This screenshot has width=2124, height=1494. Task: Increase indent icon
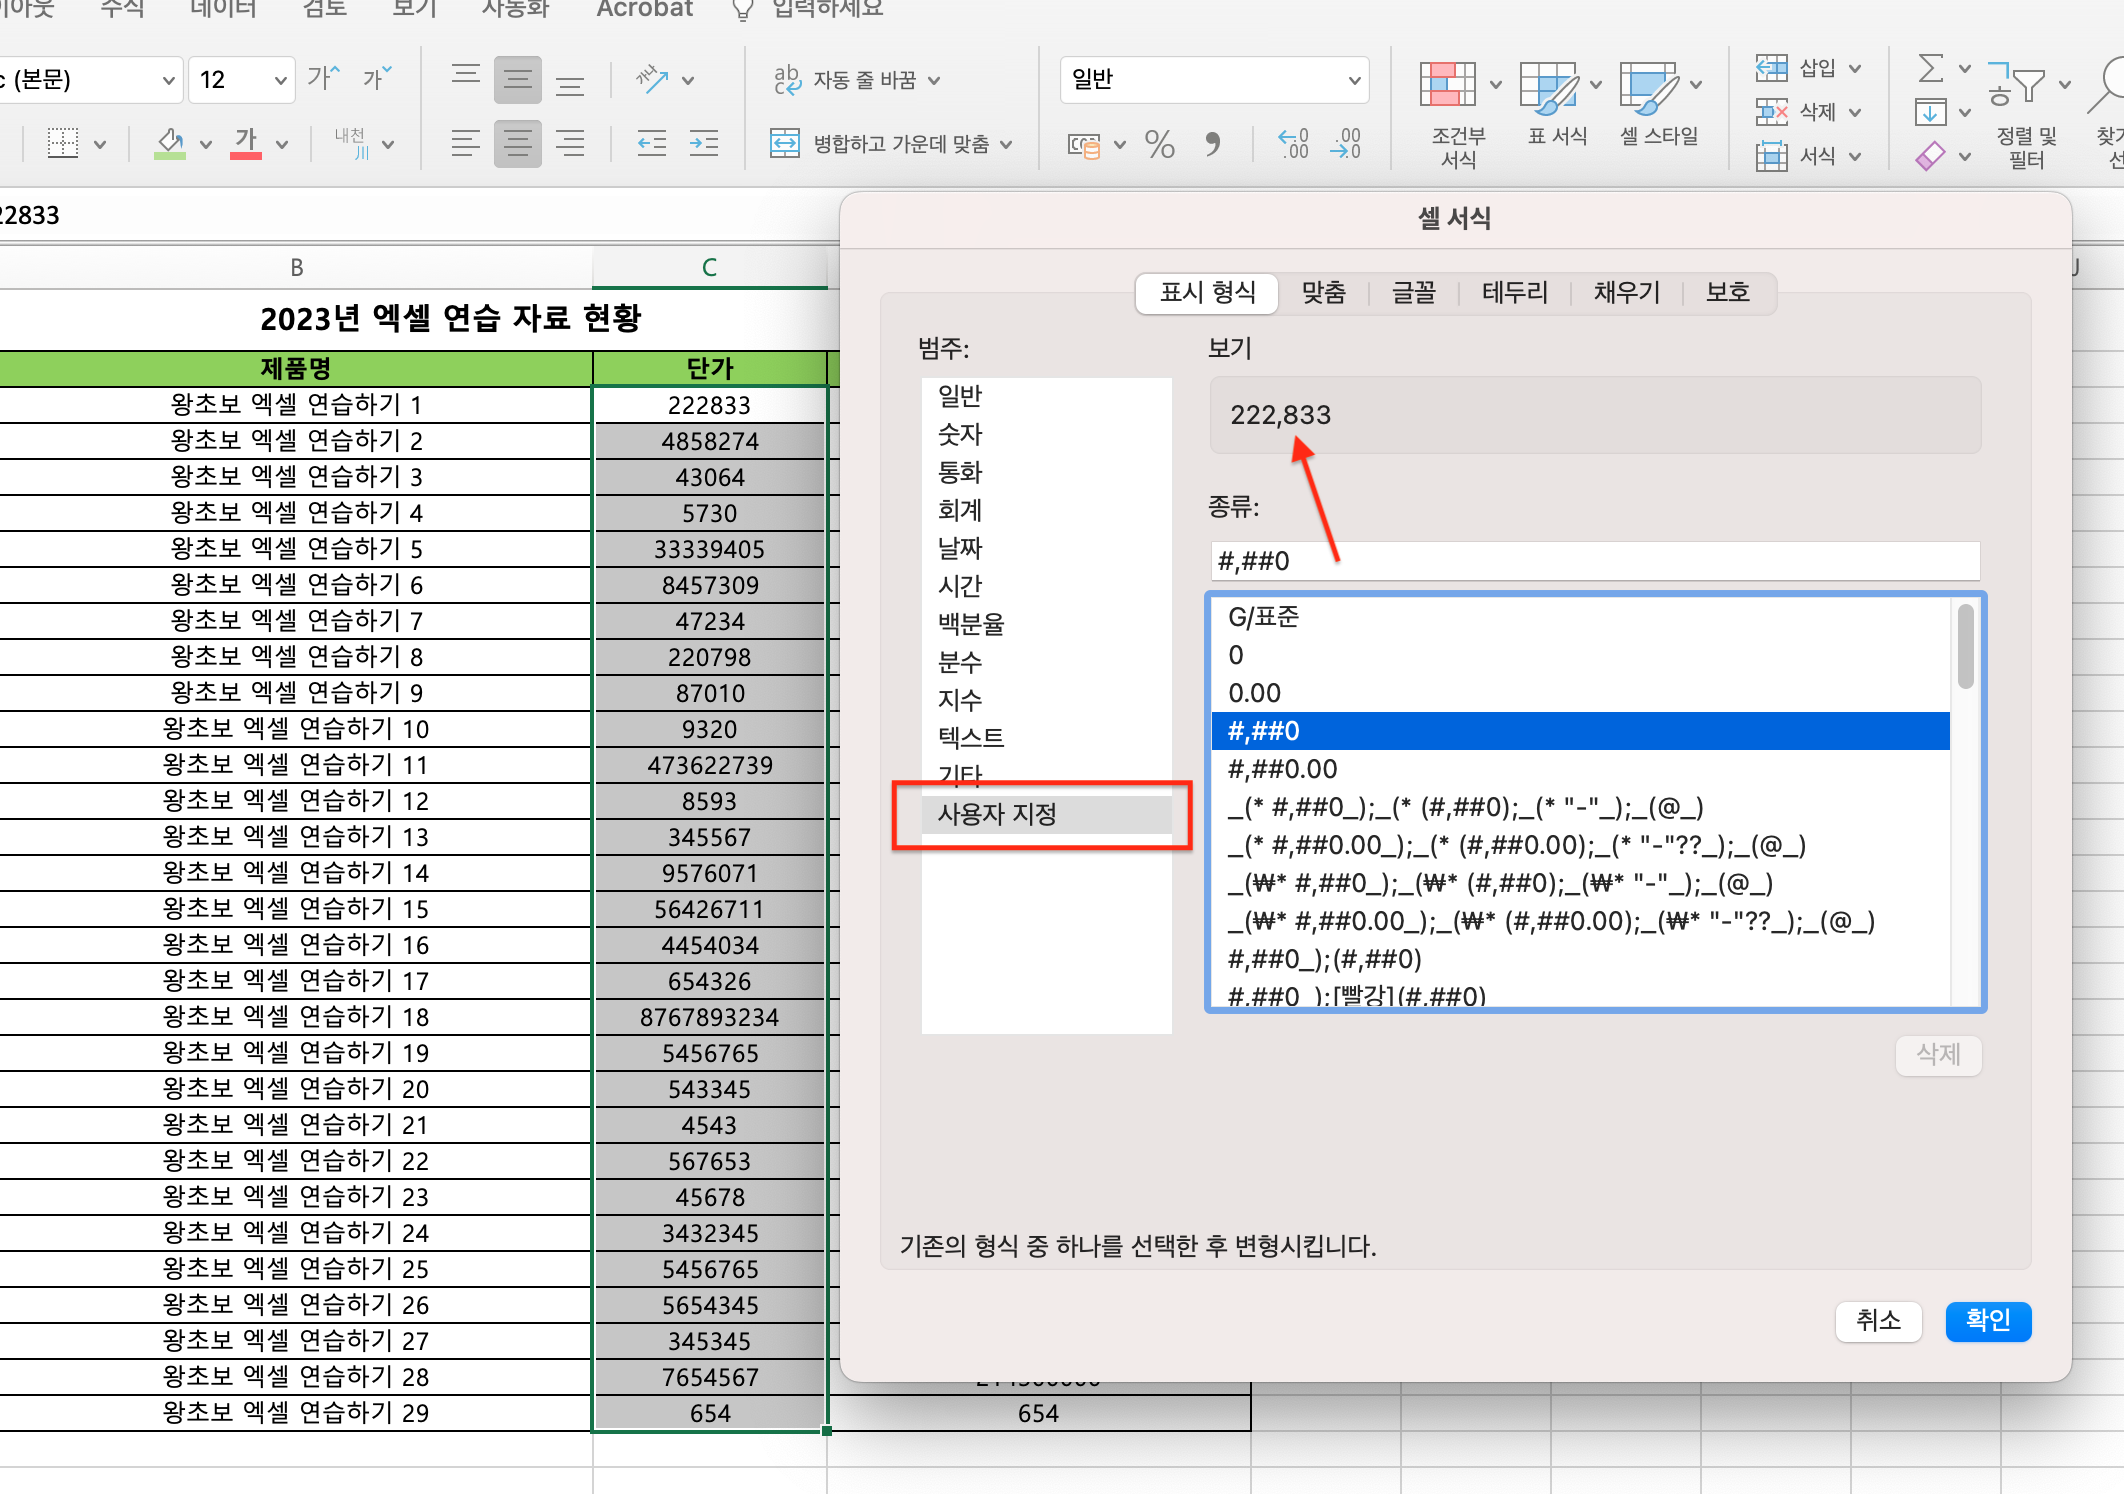click(704, 144)
